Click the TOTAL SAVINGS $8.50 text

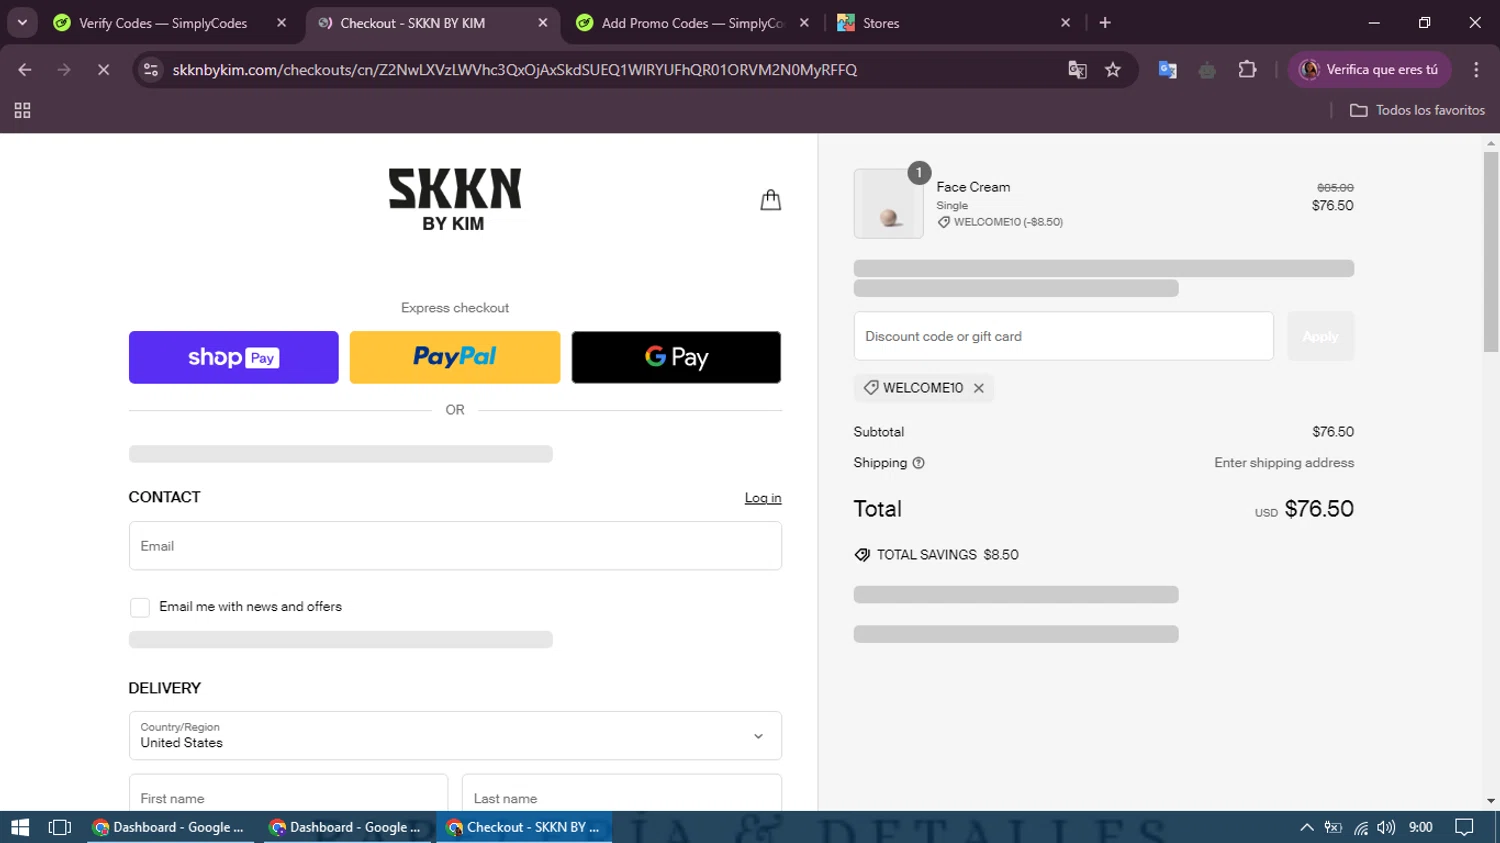[x=947, y=555]
